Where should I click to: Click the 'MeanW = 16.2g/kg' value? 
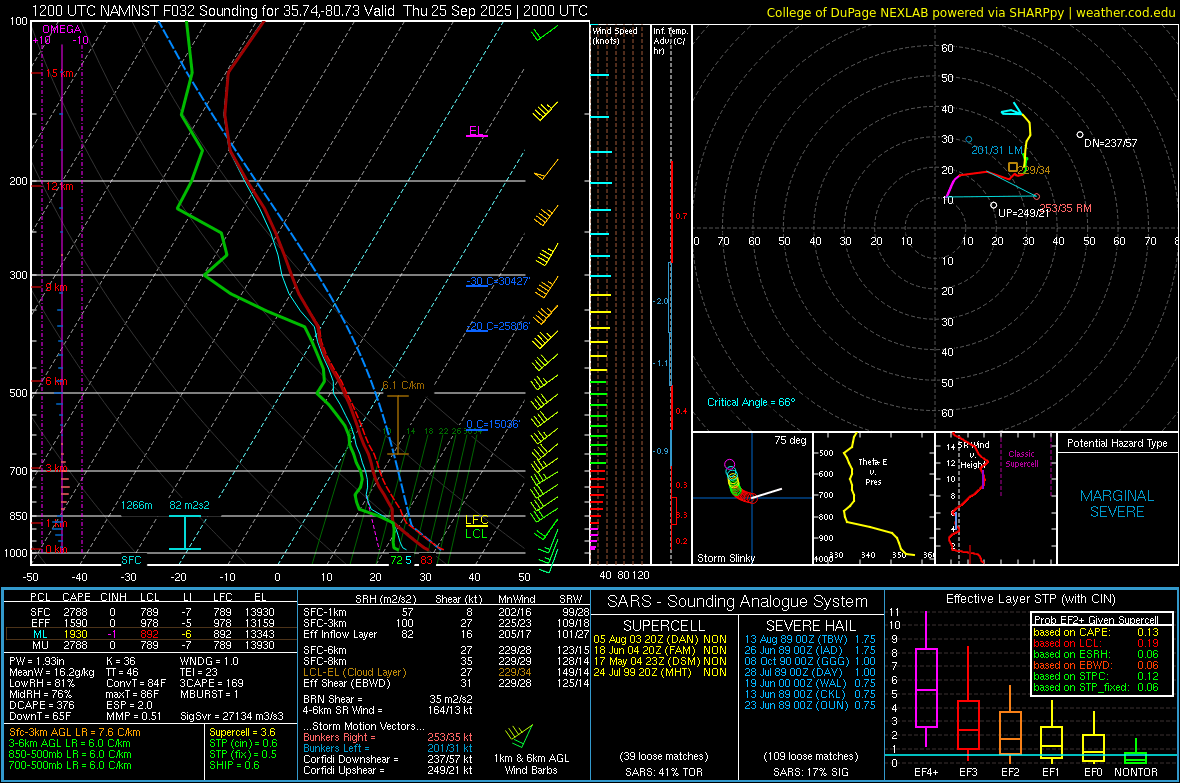(52, 672)
